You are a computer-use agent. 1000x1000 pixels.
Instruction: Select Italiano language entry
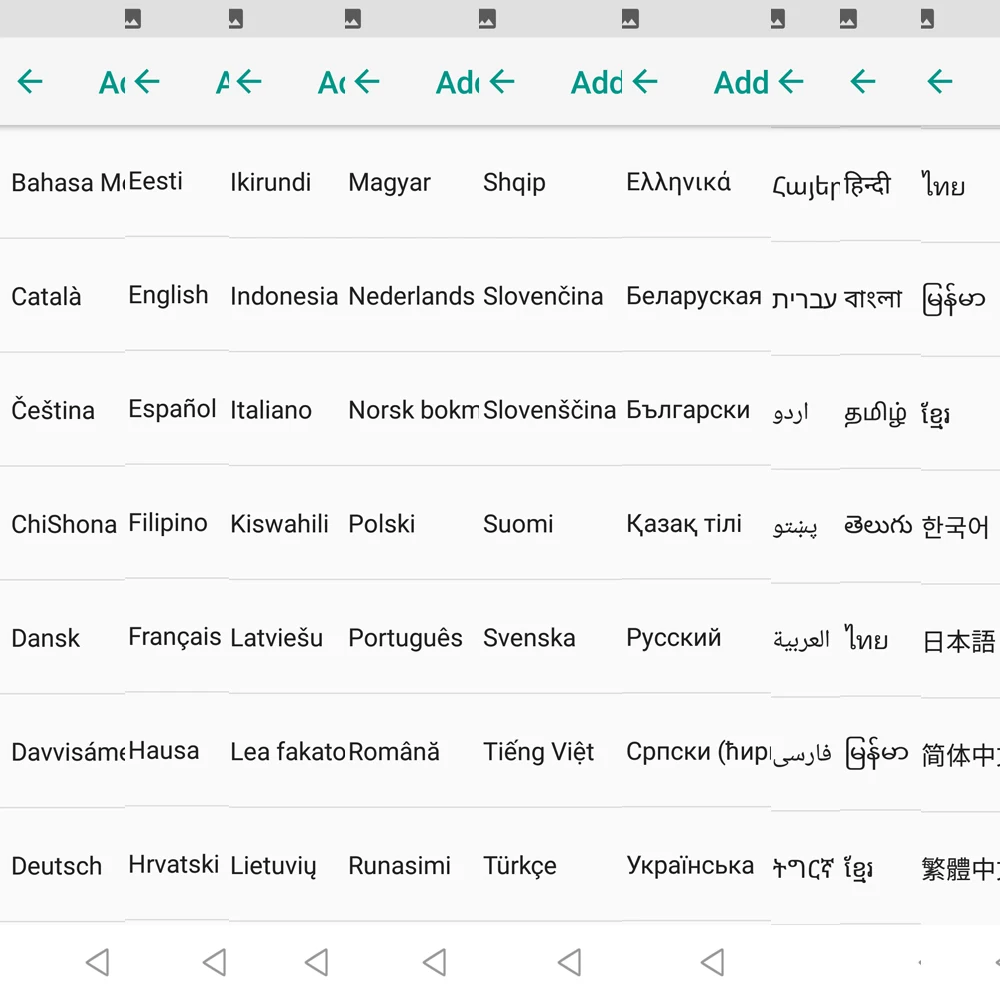pyautogui.click(x=271, y=410)
